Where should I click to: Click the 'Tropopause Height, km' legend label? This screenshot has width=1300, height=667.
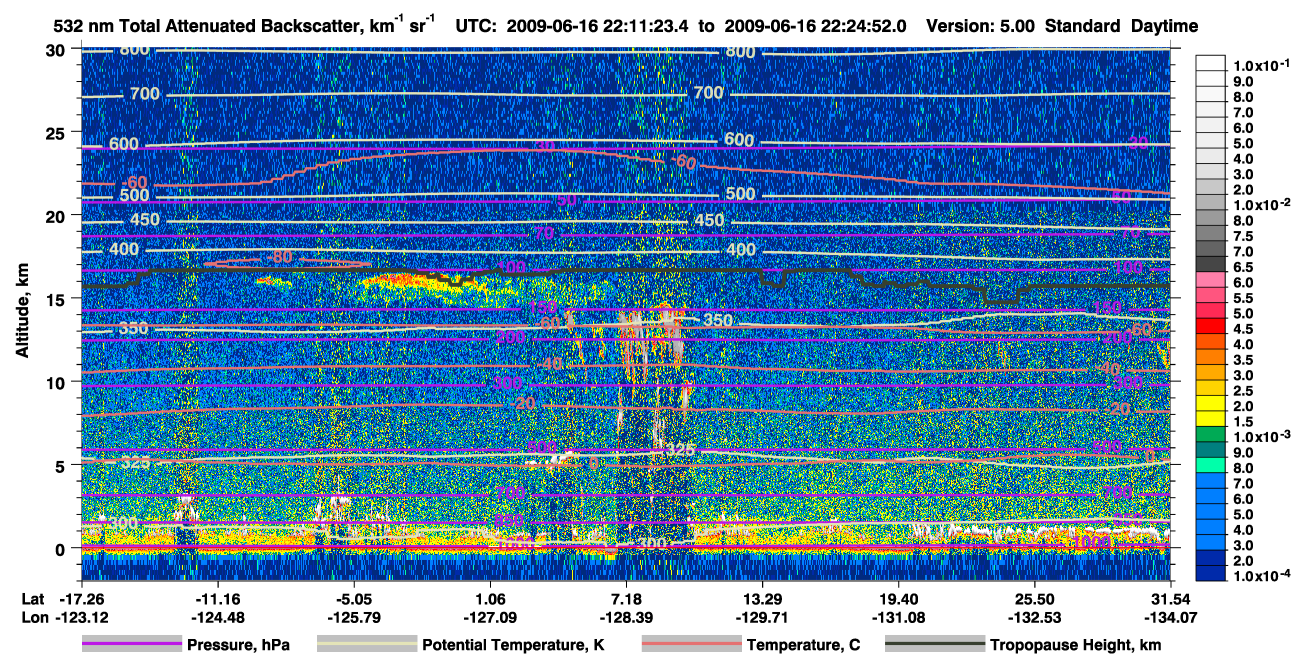point(1076,646)
